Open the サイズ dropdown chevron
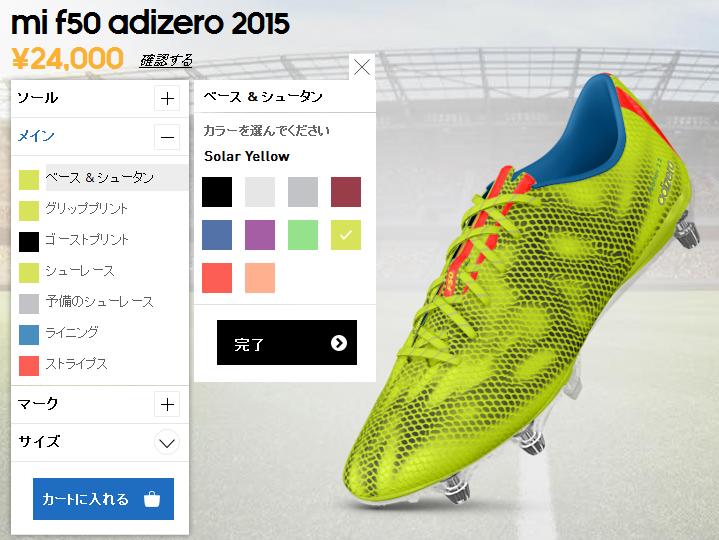Image resolution: width=719 pixels, height=540 pixels. [167, 443]
